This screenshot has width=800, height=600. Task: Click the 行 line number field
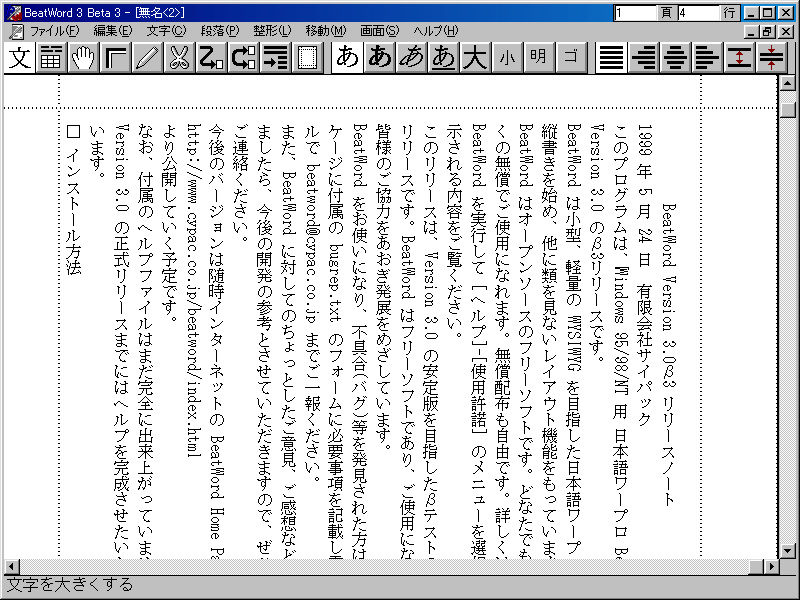pyautogui.click(x=698, y=13)
